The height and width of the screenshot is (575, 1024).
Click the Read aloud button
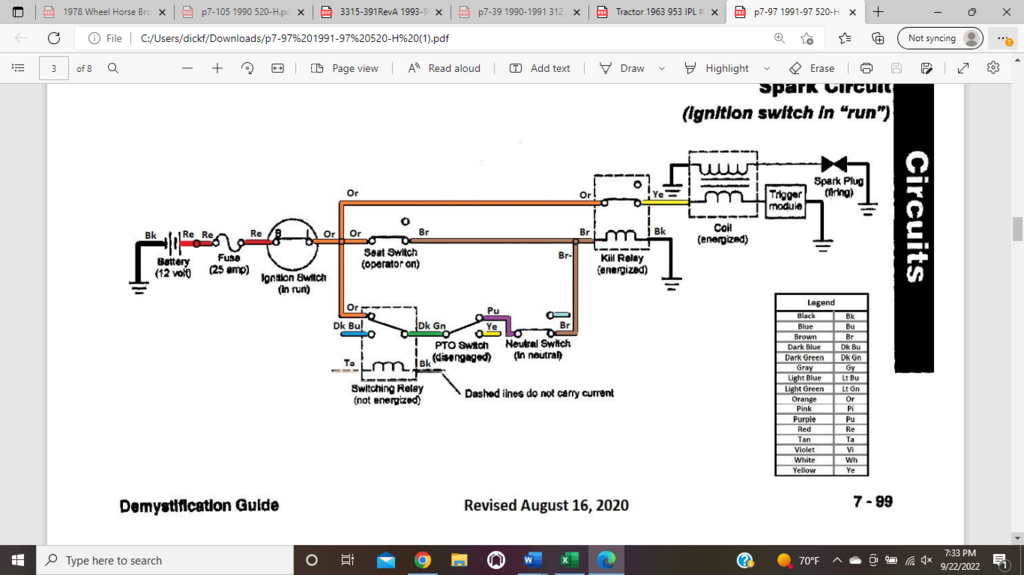click(x=444, y=68)
